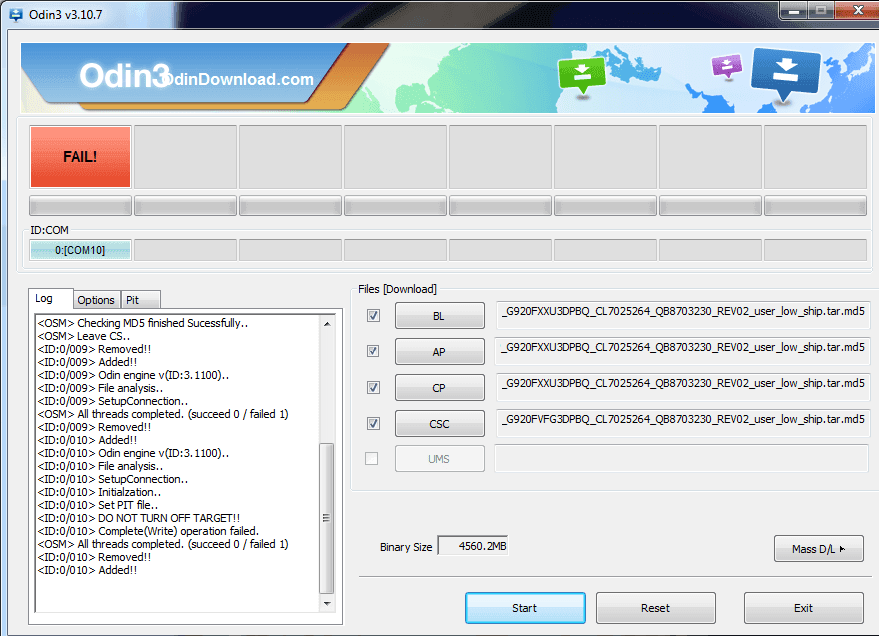
Task: Click log line "<ID:0/010> Initialzation.."
Action: (99, 492)
